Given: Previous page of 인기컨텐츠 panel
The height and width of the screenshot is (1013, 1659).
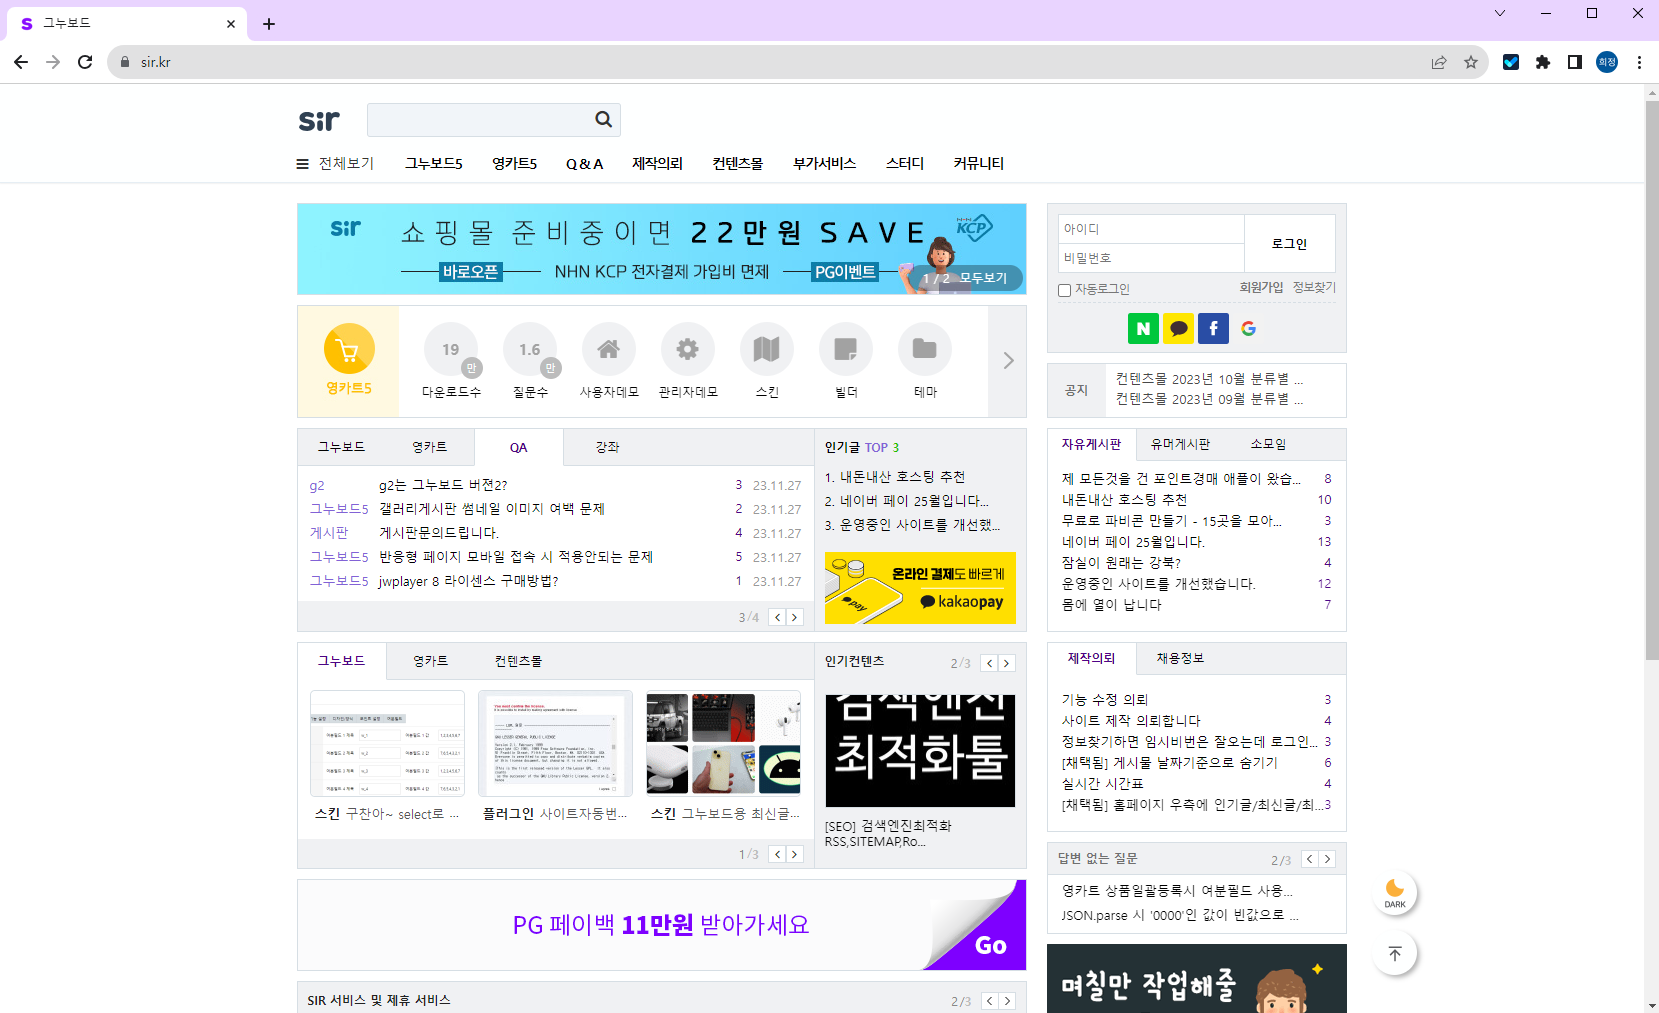Looking at the screenshot, I should tap(989, 663).
